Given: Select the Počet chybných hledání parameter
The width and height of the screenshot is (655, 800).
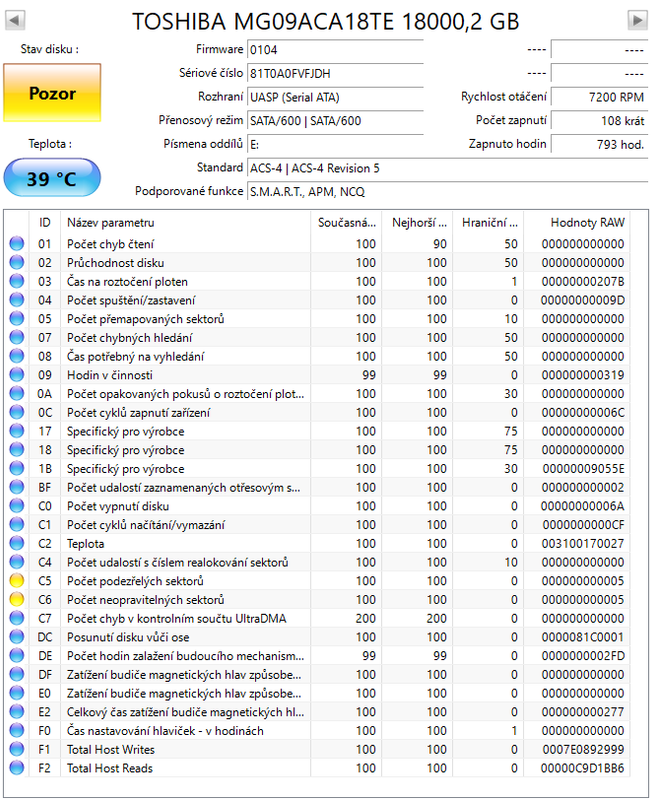Looking at the screenshot, I should point(130,338).
